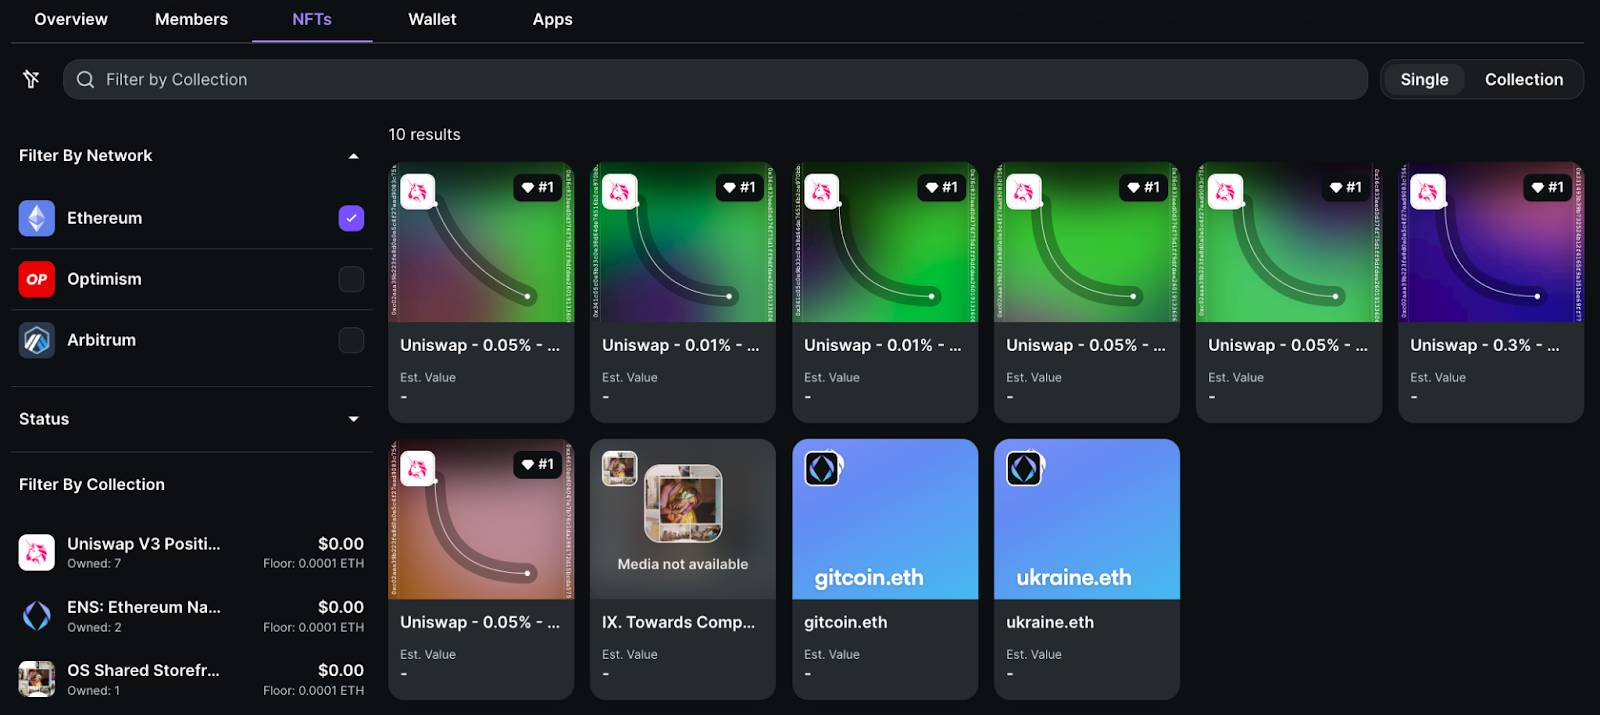This screenshot has height=715, width=1600.
Task: Click the Uniswap logo on the 0.3% card
Action: point(1428,191)
